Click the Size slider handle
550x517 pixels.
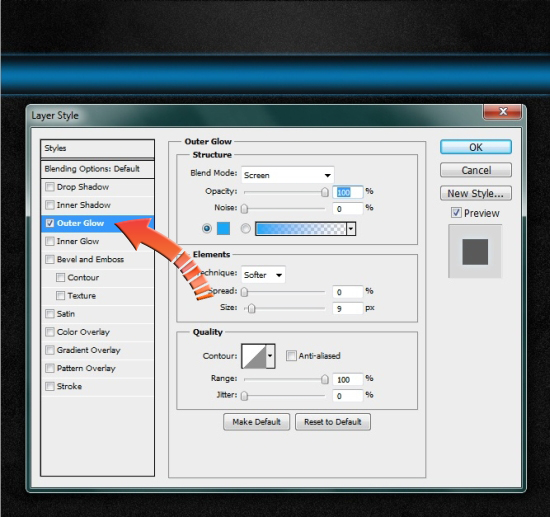click(251, 308)
